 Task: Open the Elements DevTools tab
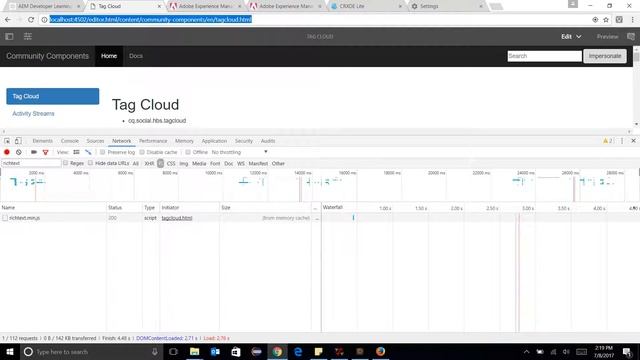click(42, 141)
